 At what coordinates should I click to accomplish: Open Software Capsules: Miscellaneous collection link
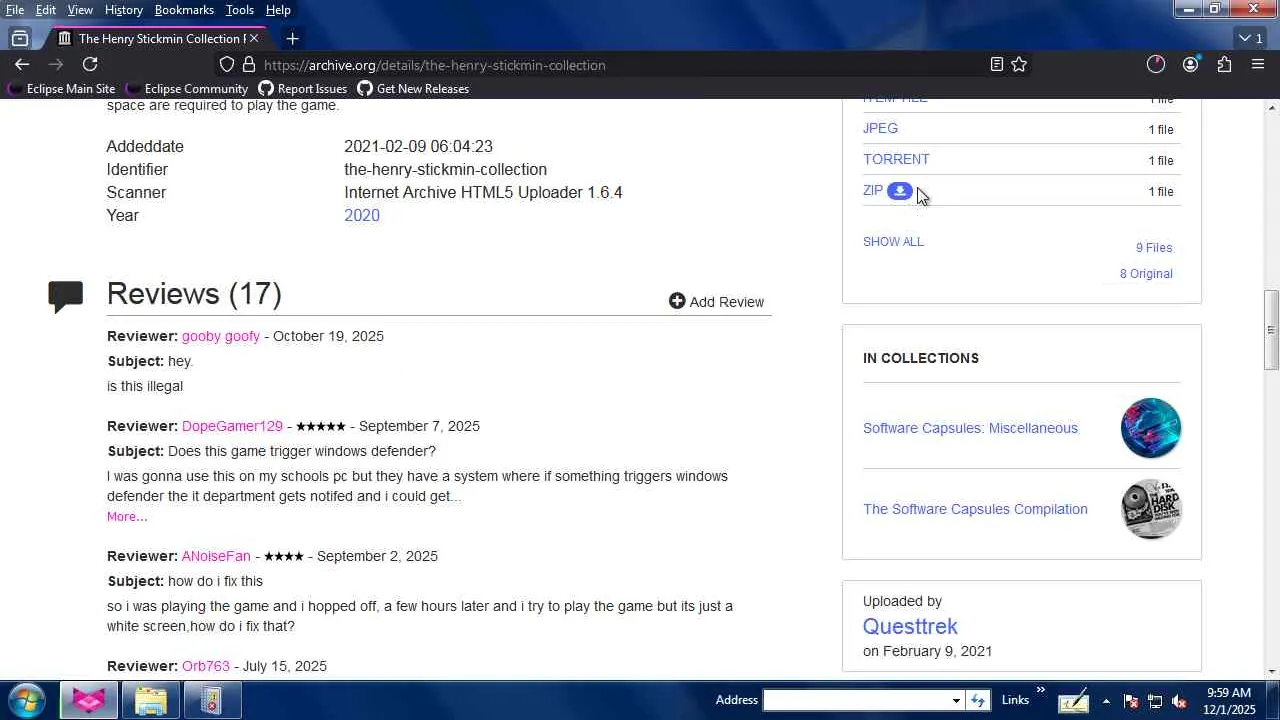click(x=970, y=428)
